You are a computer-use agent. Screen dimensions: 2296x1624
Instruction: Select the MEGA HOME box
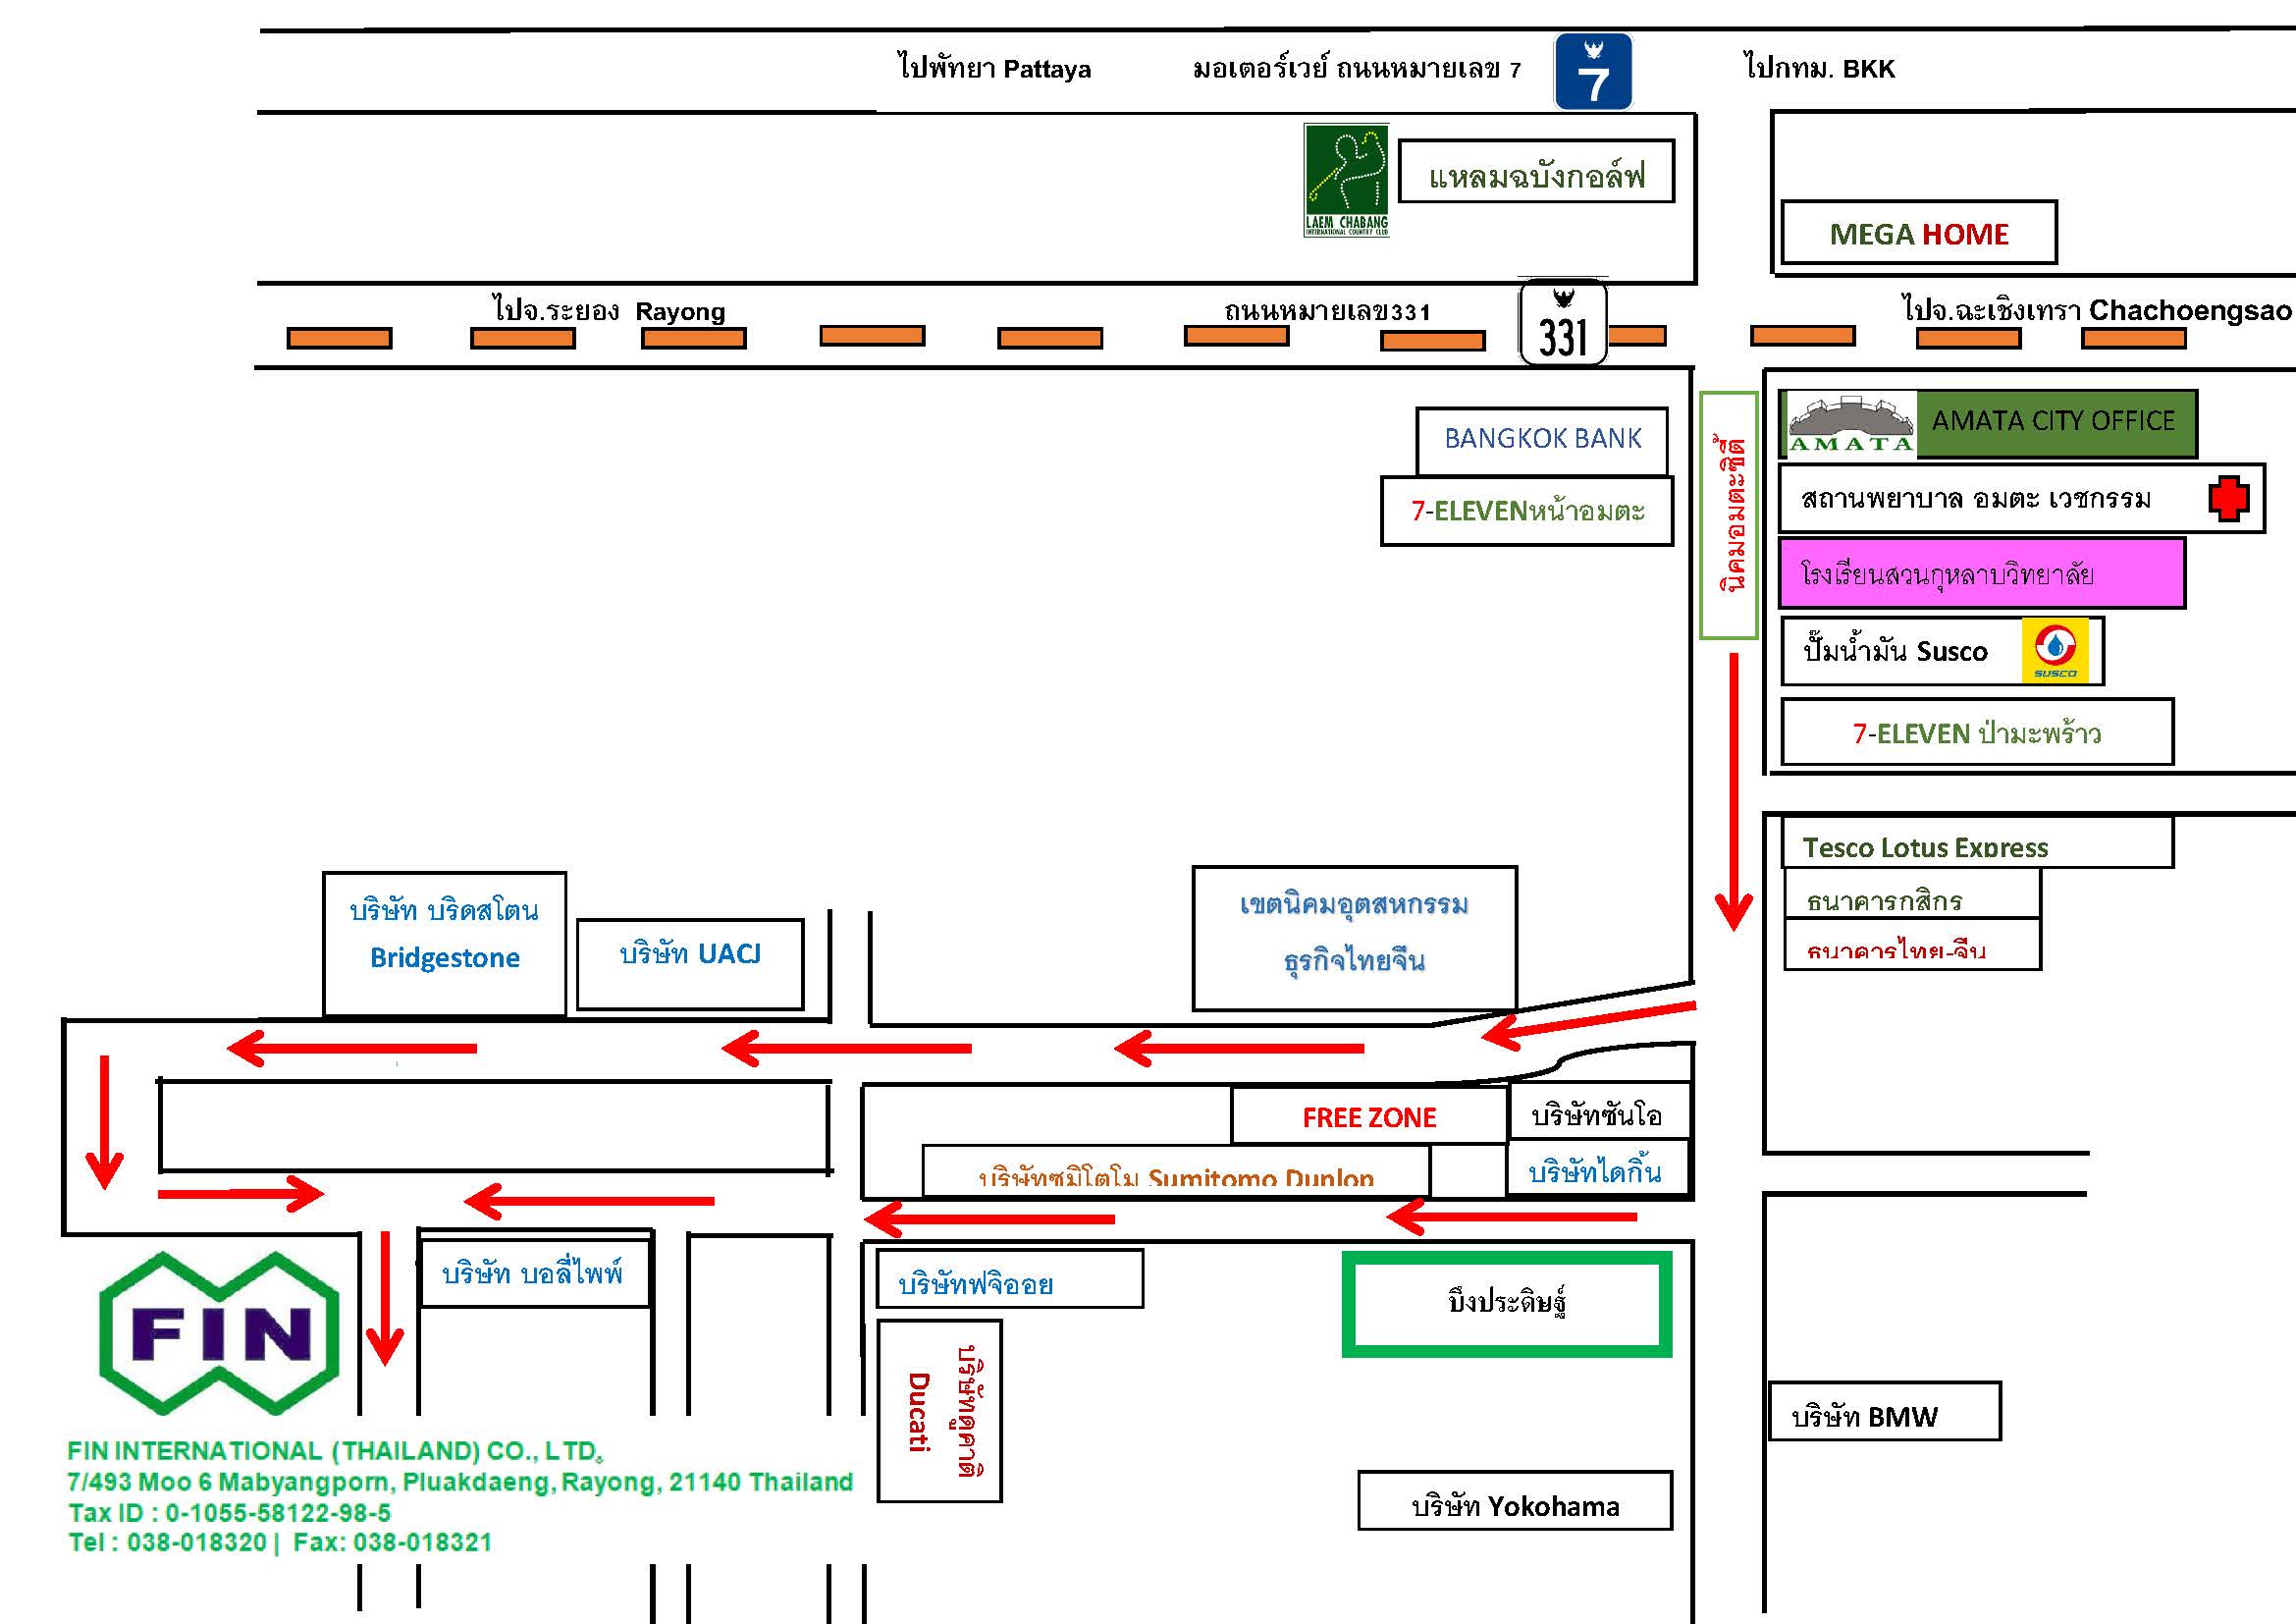coord(1919,233)
